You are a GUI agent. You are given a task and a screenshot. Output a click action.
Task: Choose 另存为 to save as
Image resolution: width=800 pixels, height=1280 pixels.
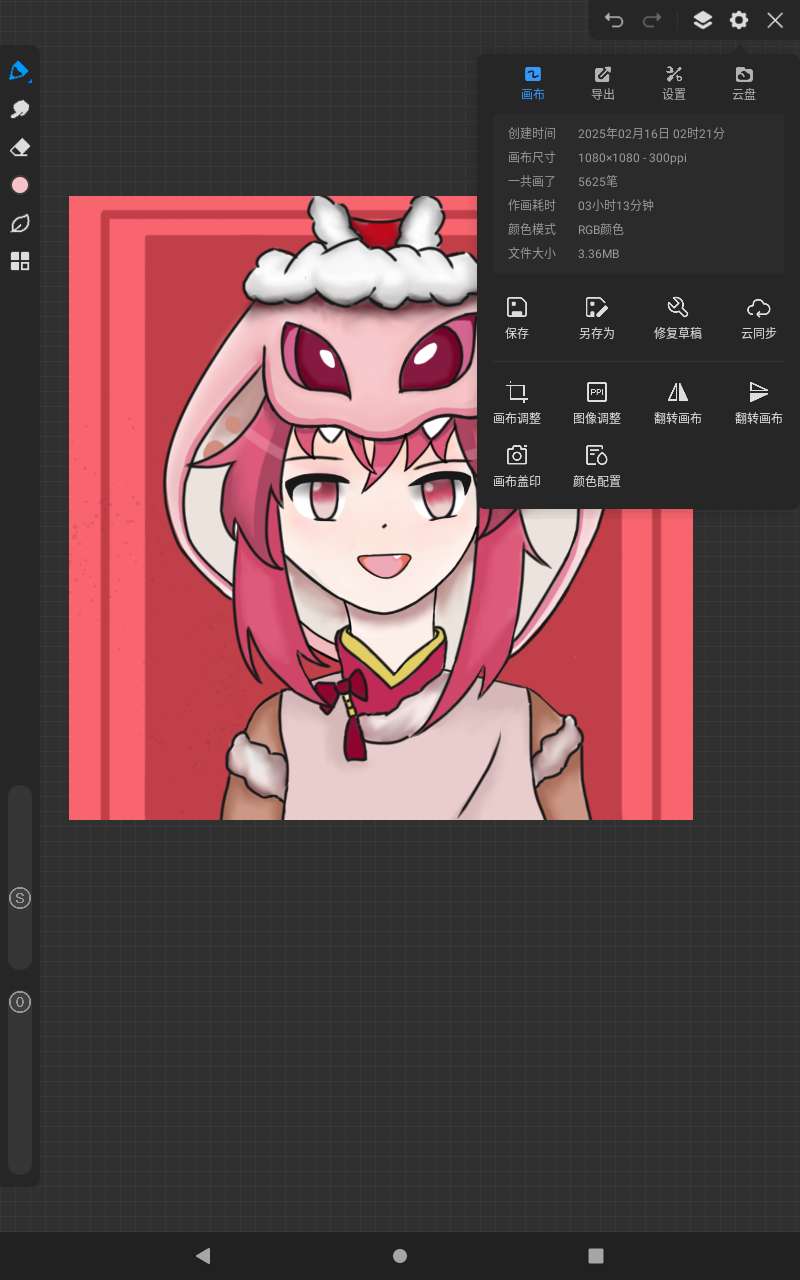pyautogui.click(x=596, y=318)
